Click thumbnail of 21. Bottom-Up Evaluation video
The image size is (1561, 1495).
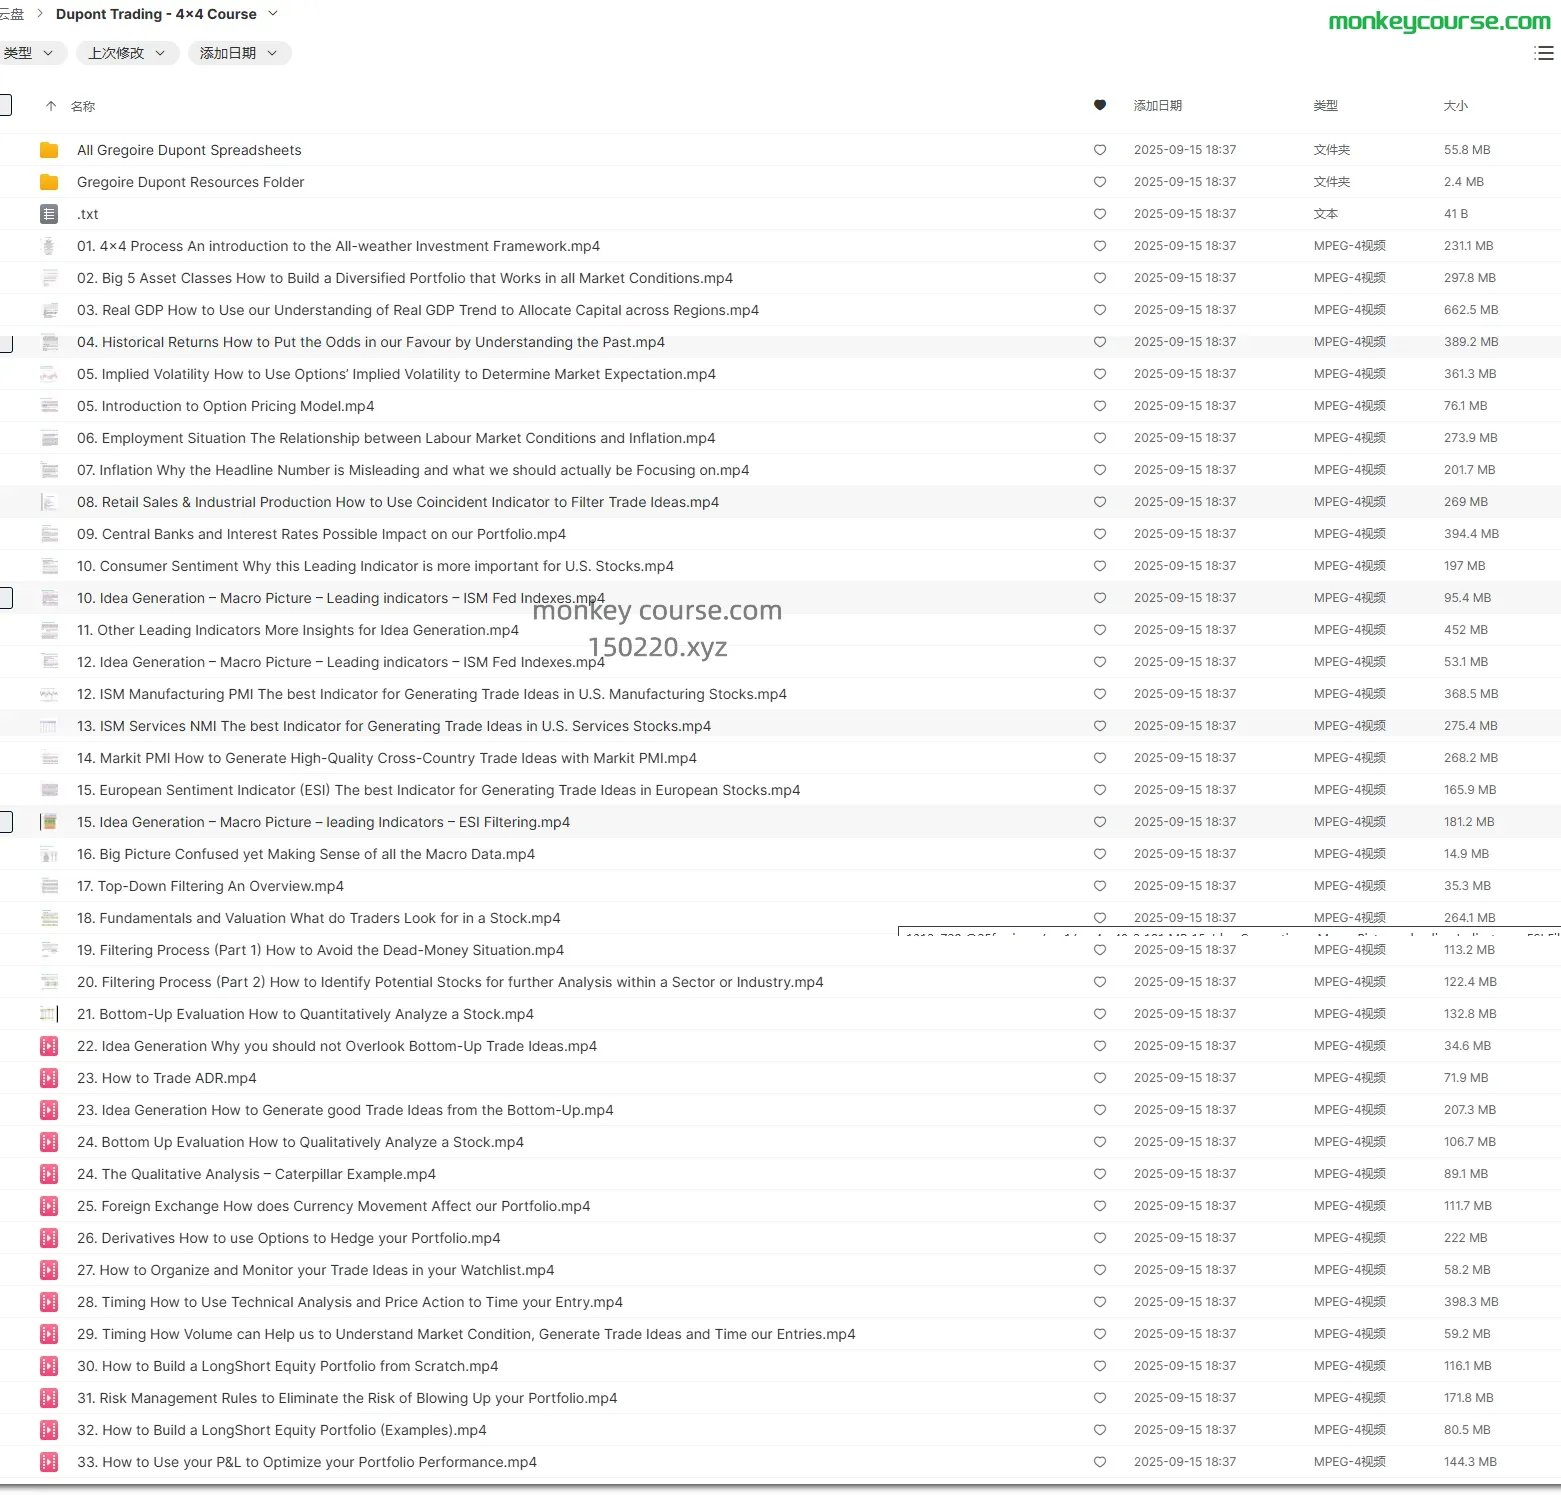point(49,1014)
